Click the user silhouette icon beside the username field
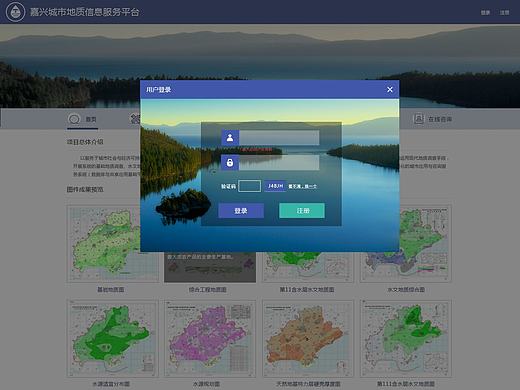 pos(230,137)
